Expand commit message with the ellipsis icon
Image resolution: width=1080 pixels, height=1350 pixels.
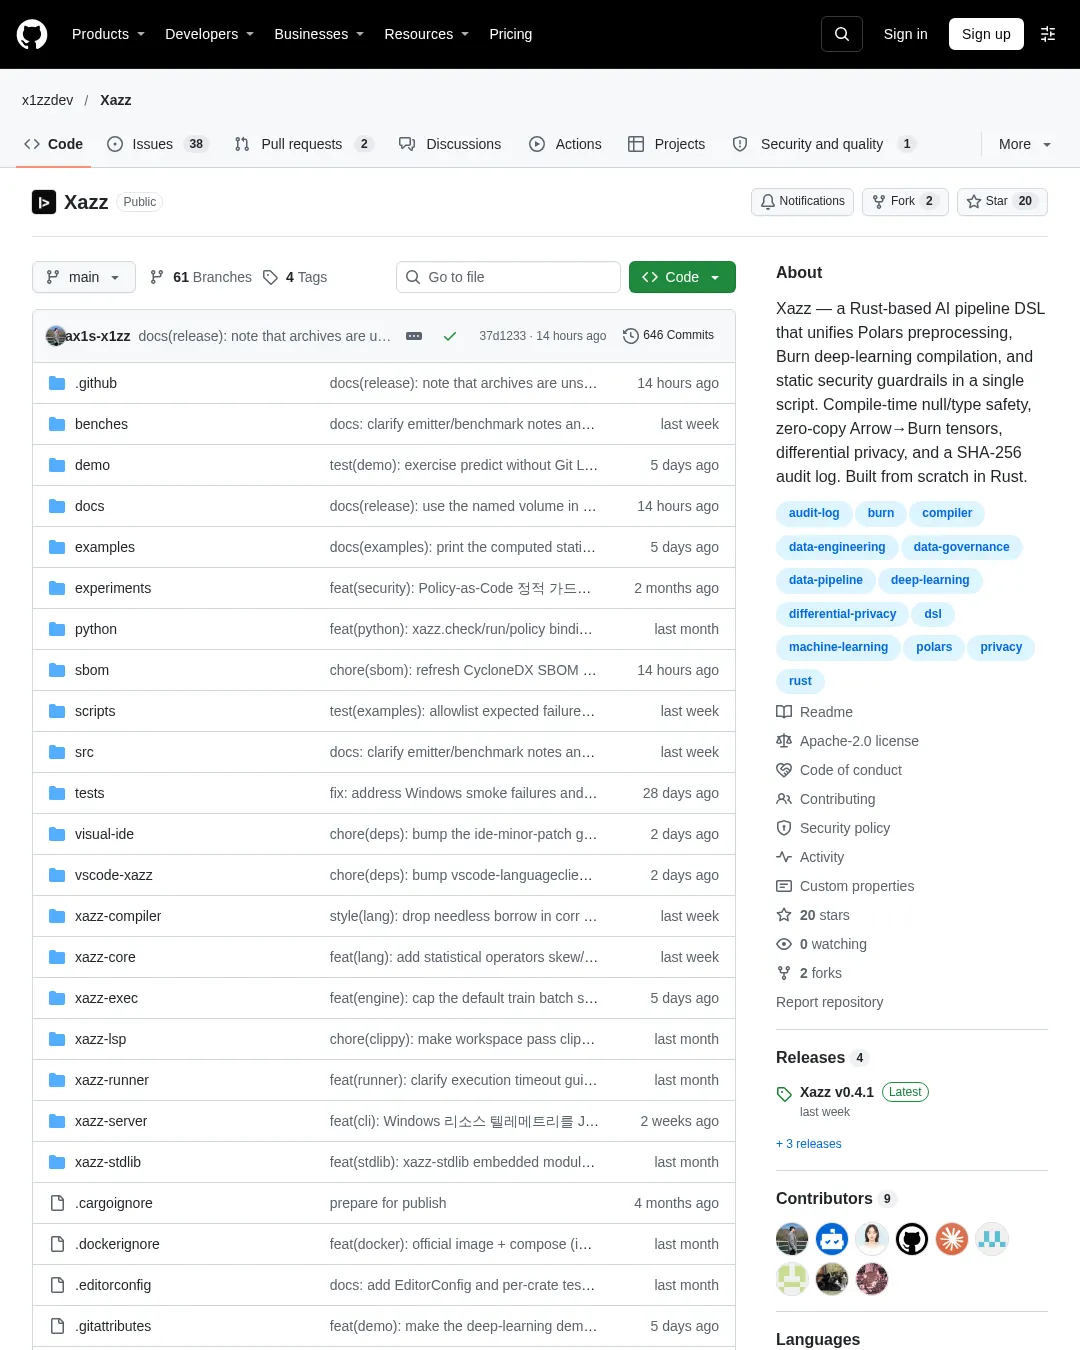[x=414, y=336]
